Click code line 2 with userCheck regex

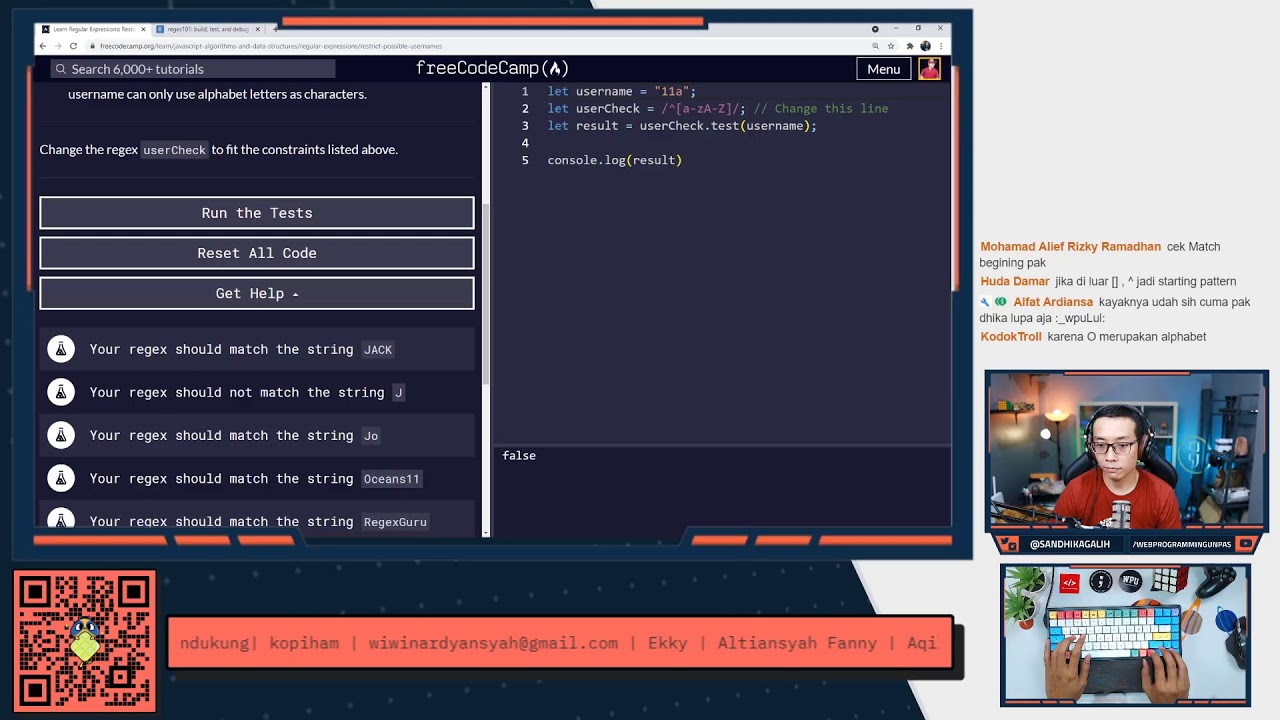[717, 108]
